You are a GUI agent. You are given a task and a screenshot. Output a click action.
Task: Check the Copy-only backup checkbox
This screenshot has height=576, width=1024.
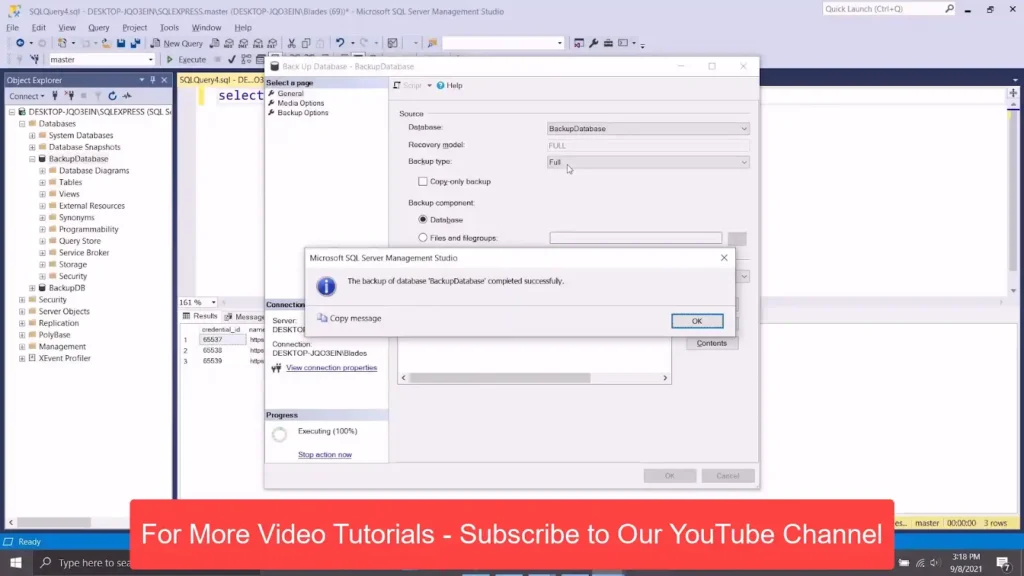(423, 182)
